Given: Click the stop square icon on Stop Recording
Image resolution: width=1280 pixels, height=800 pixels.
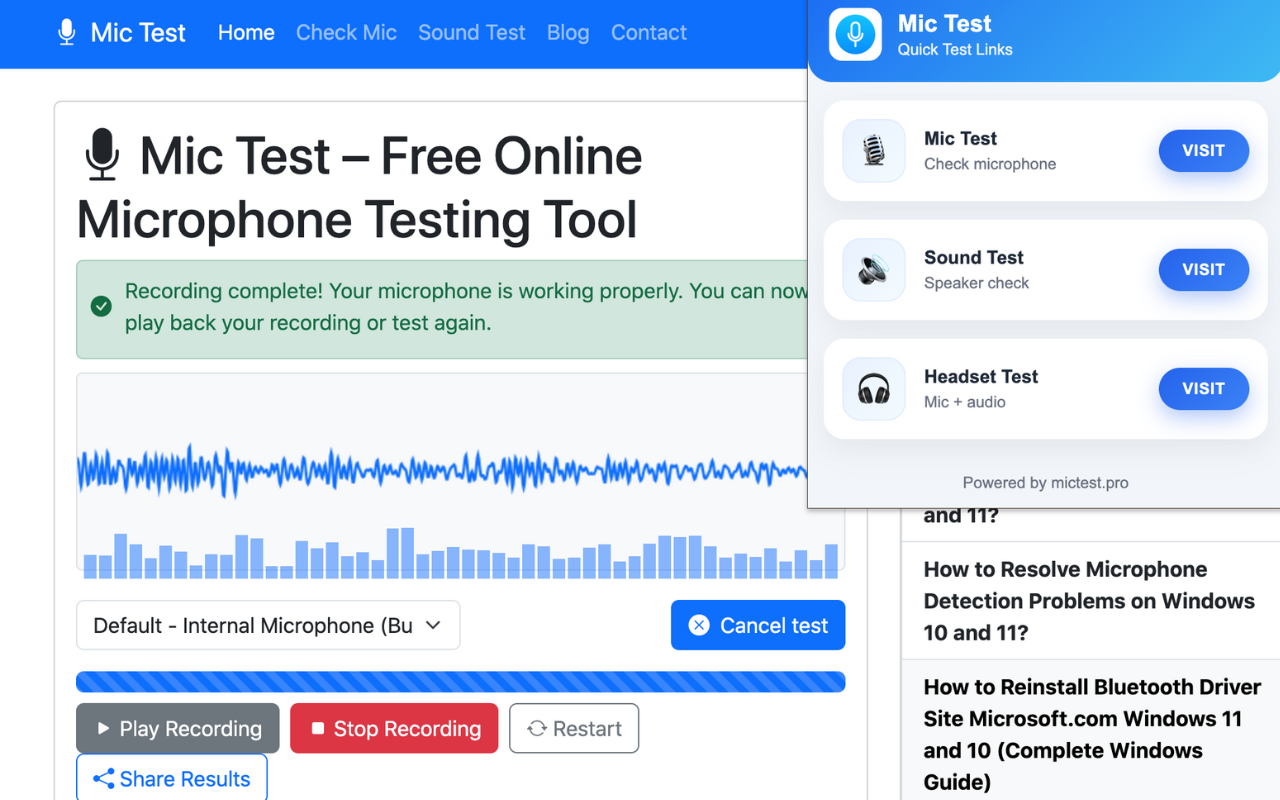Looking at the screenshot, I should 318,728.
